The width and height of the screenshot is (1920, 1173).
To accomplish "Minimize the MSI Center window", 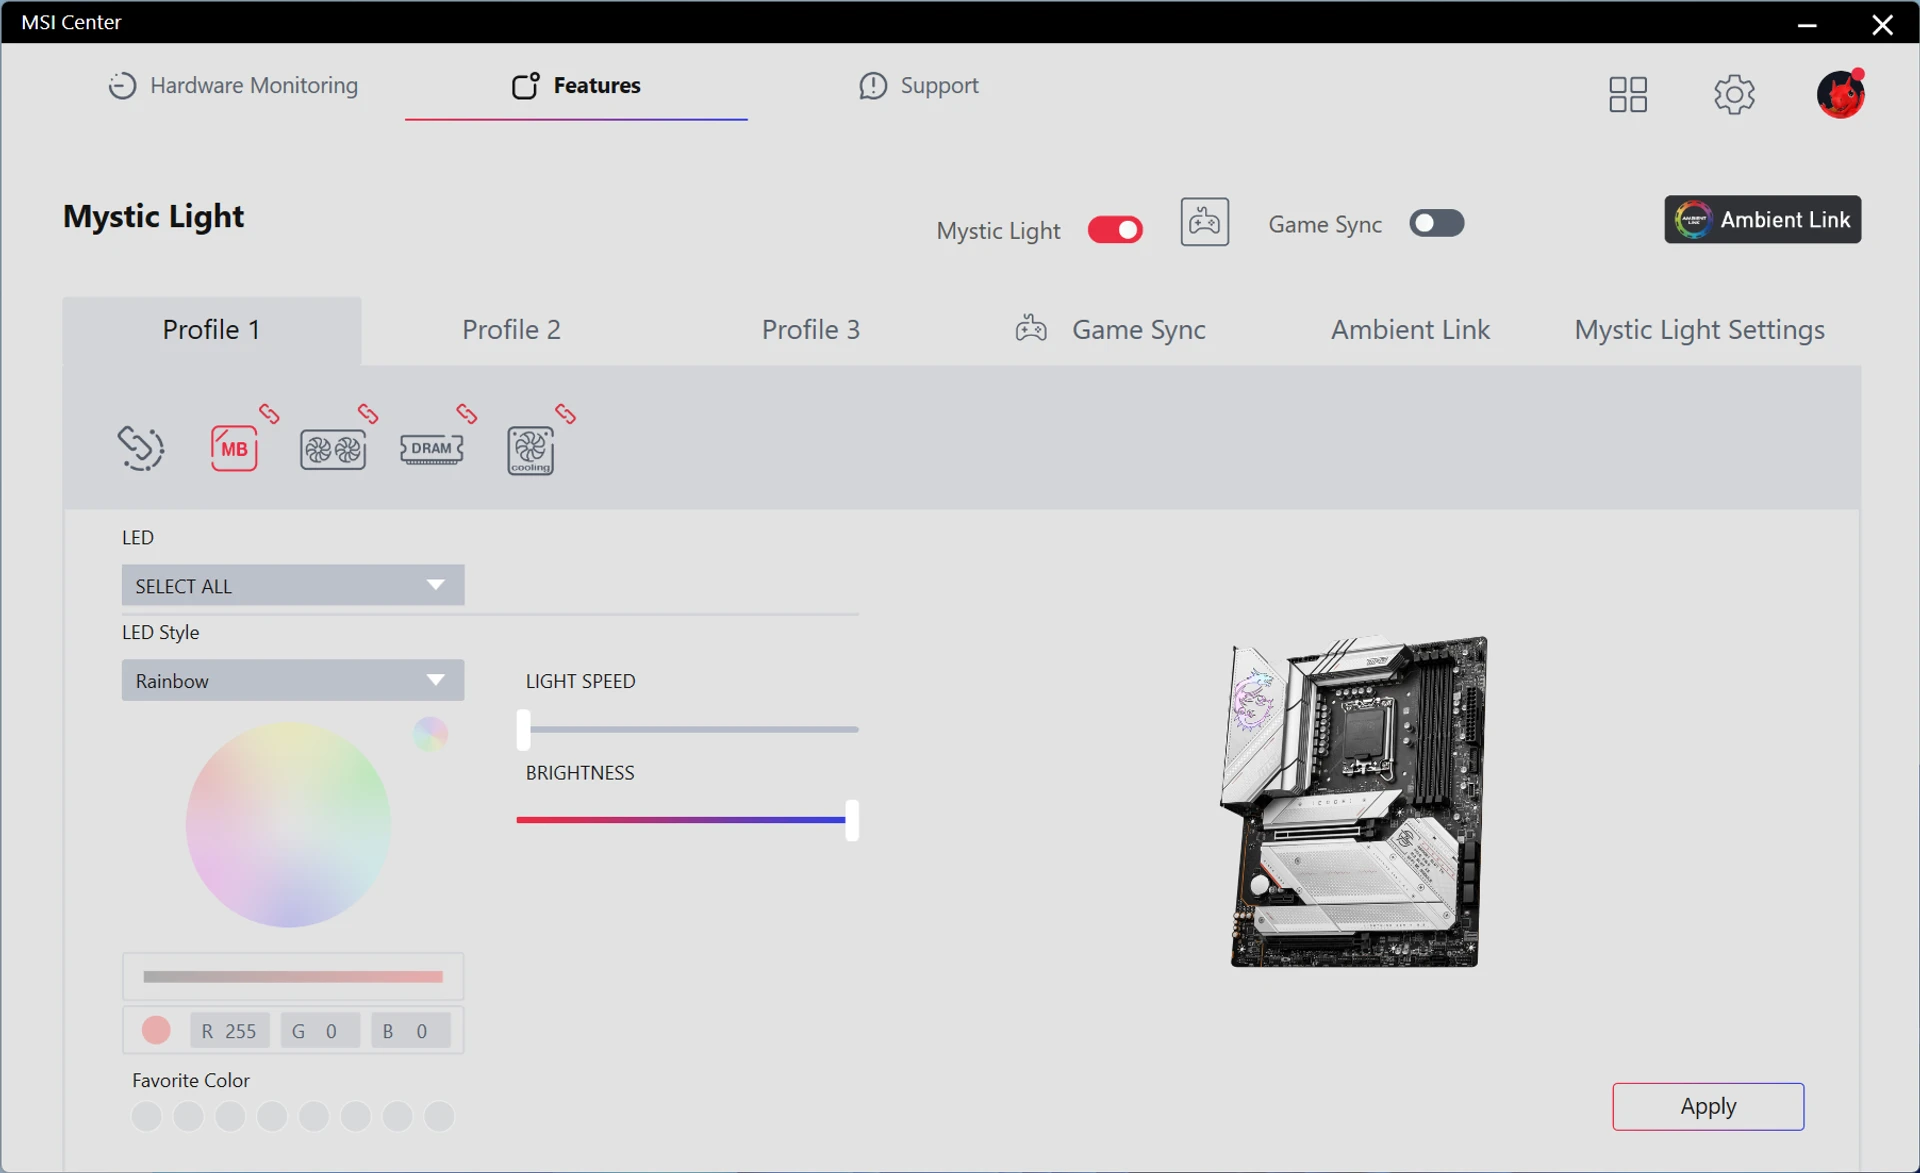I will [x=1807, y=24].
